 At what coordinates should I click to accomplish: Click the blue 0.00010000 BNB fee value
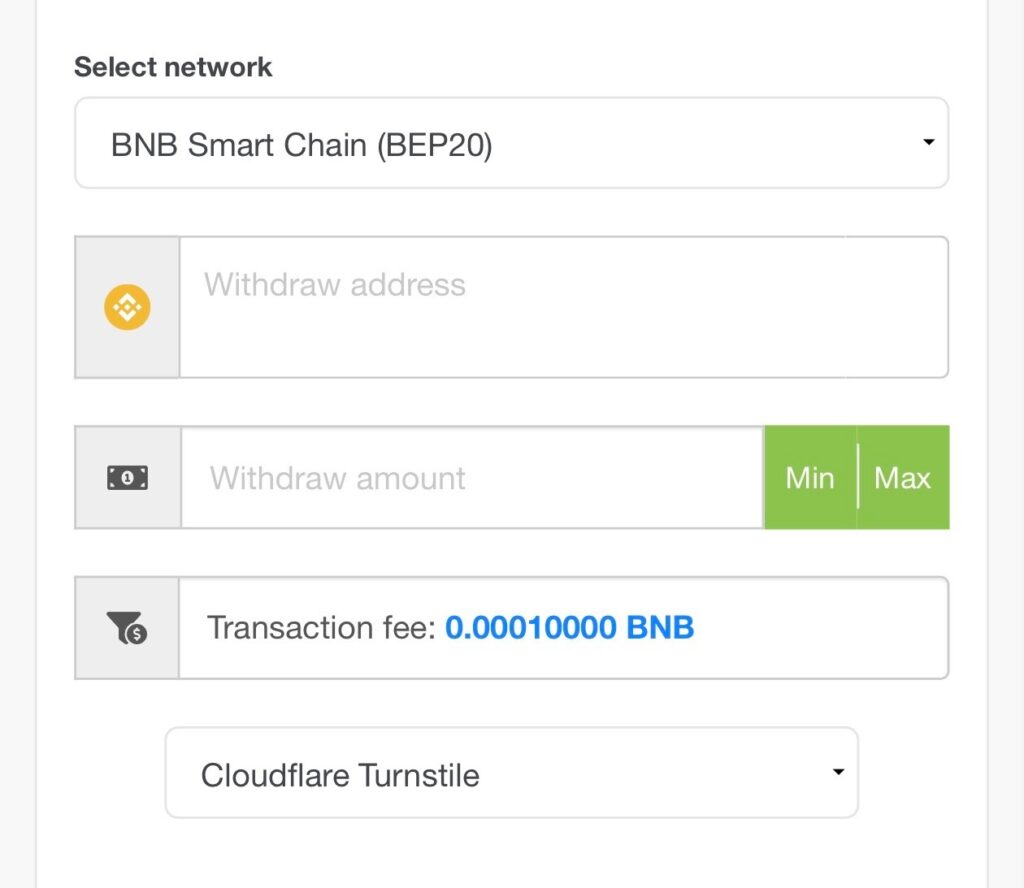569,628
